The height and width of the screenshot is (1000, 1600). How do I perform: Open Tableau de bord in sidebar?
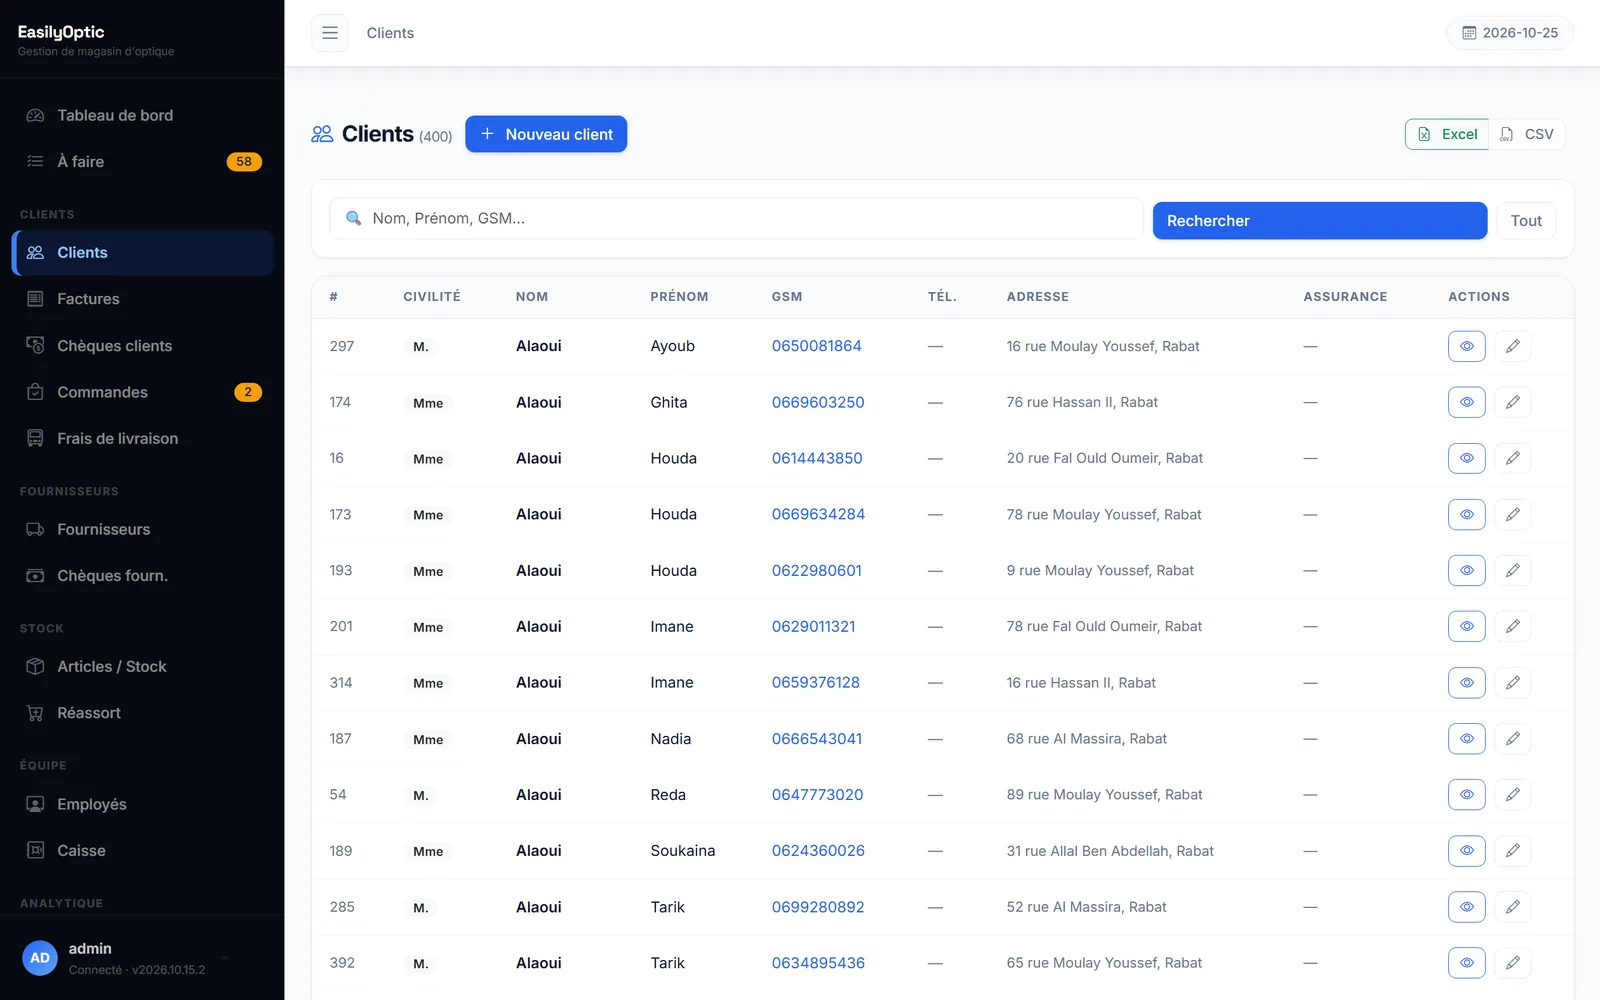point(142,115)
